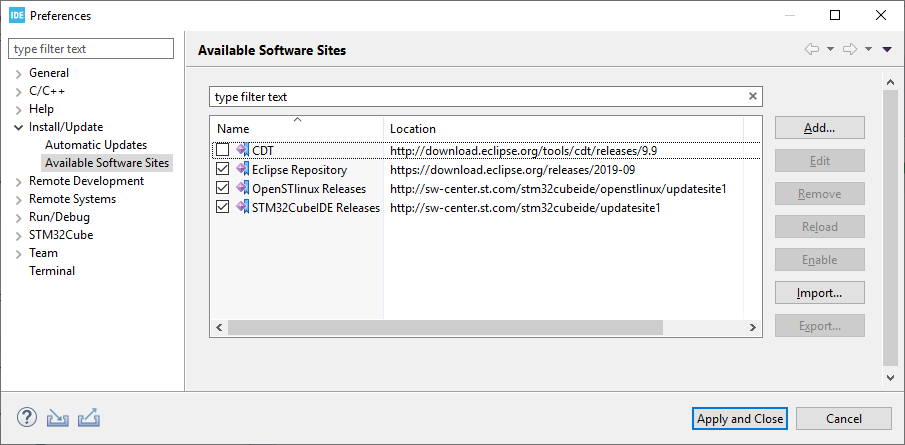Expand the Help preferences node

(x=19, y=109)
